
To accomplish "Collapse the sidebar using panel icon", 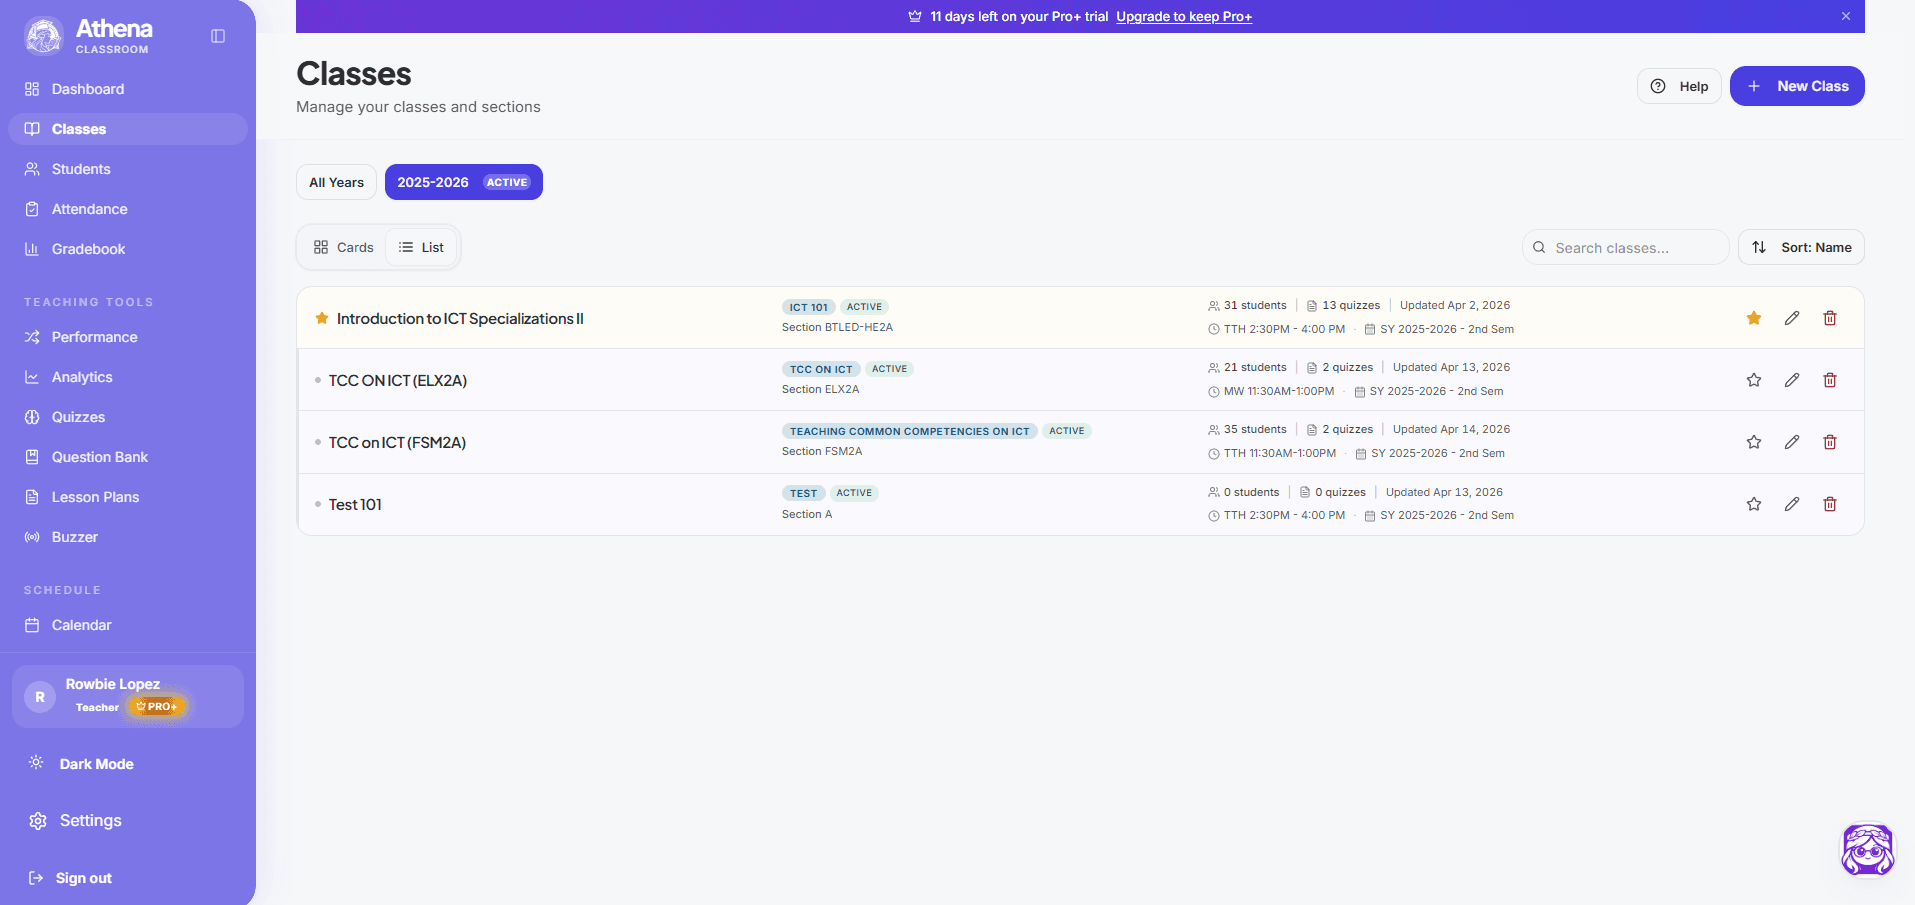I will tap(218, 36).
